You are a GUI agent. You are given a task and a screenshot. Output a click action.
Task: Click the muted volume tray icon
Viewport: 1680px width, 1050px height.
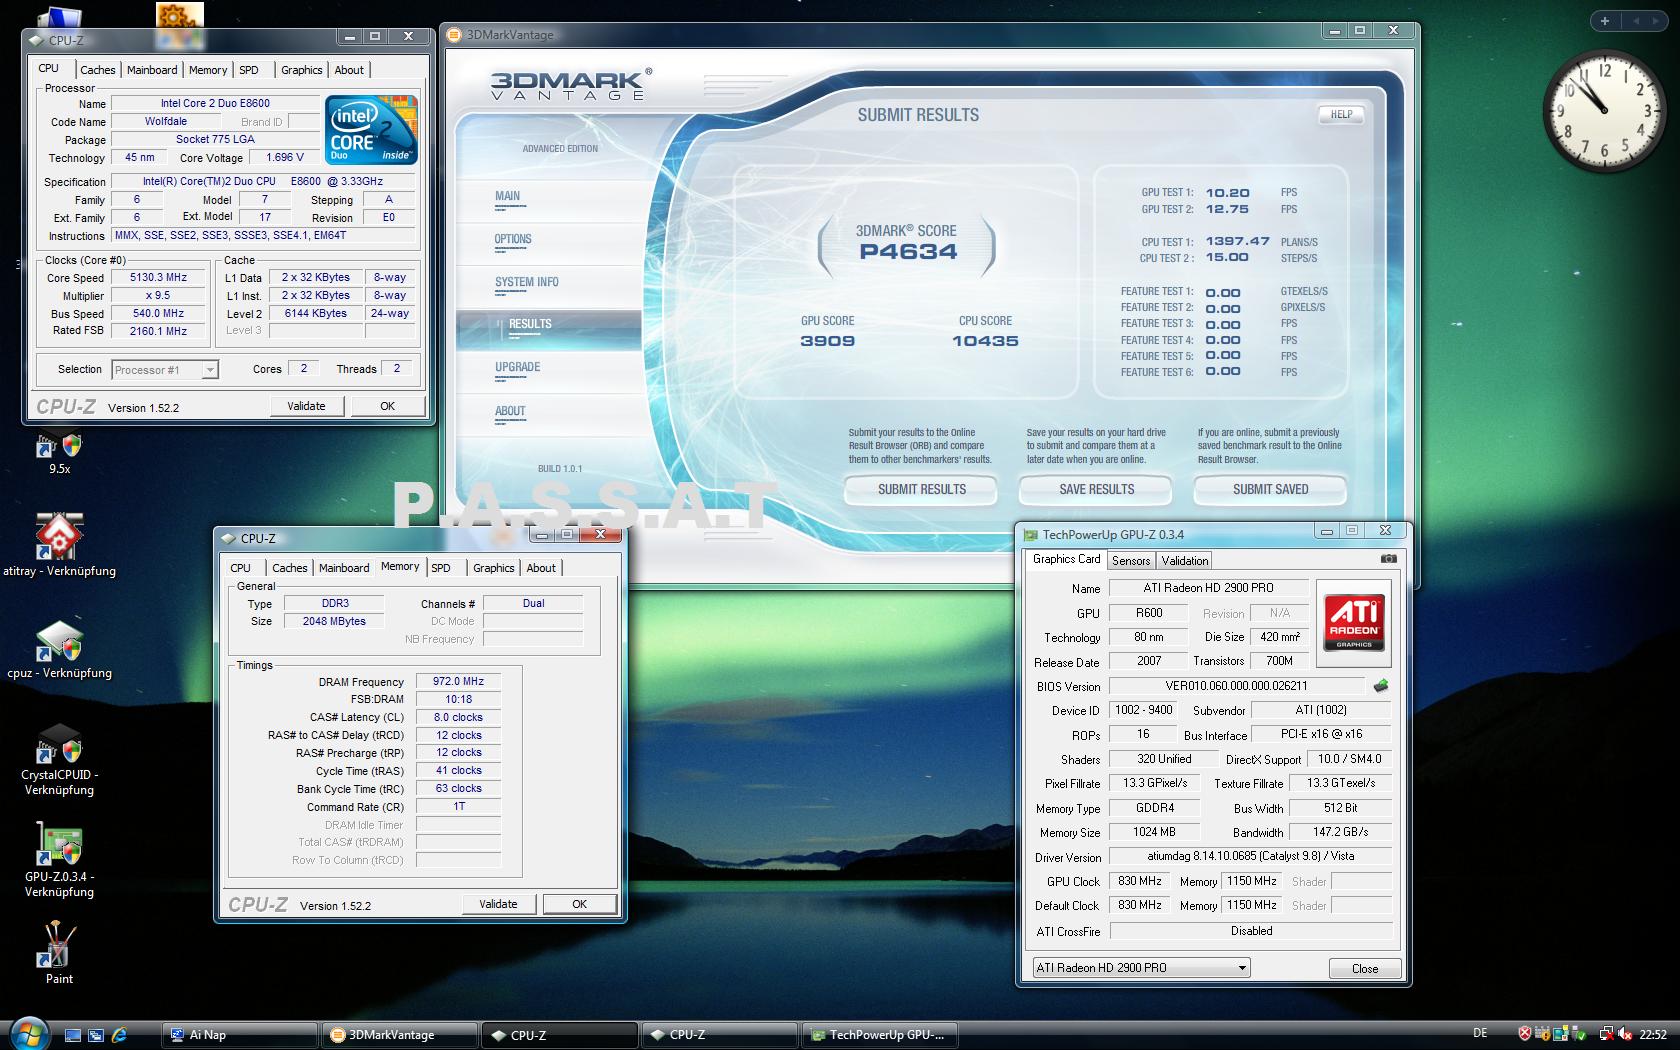pos(1625,1034)
